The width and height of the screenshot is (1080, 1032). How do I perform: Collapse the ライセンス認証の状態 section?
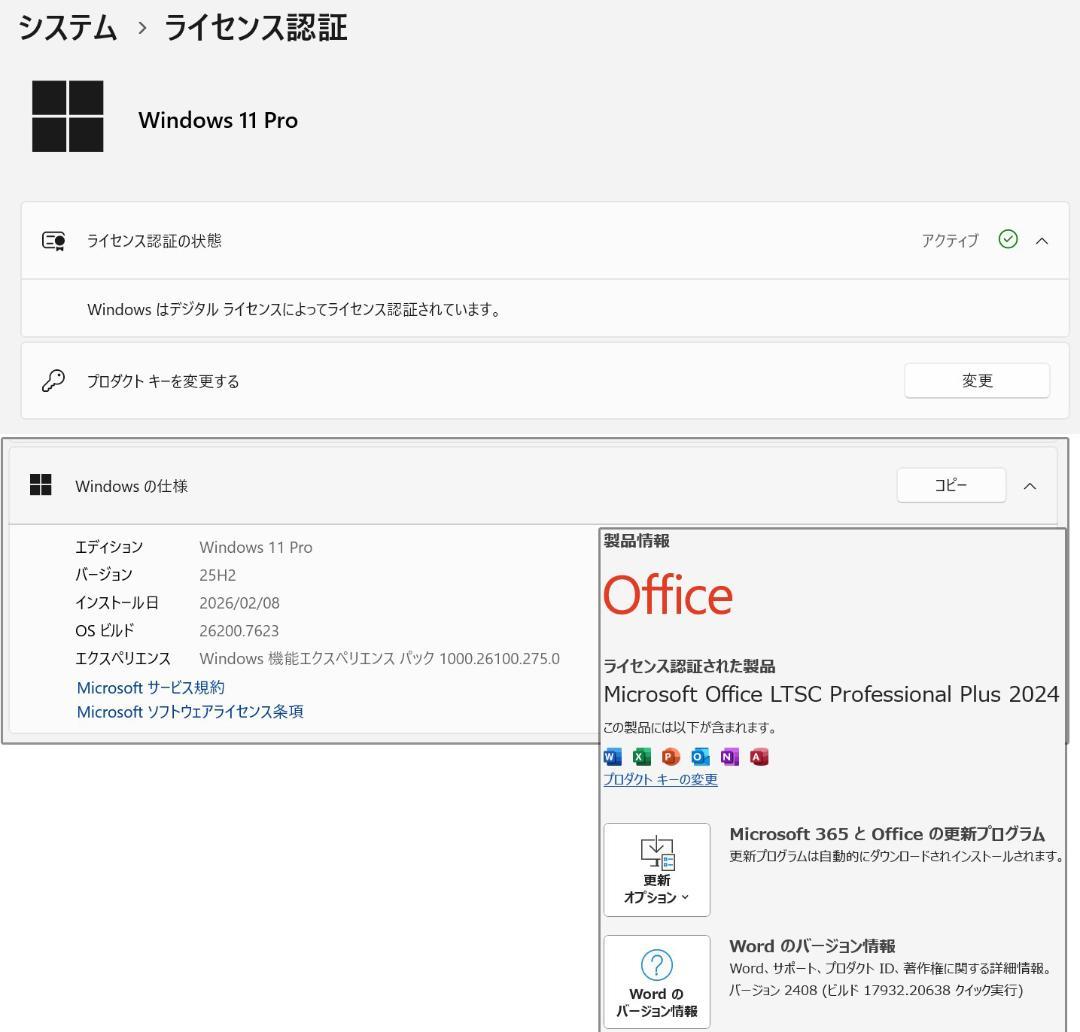pyautogui.click(x=1042, y=240)
